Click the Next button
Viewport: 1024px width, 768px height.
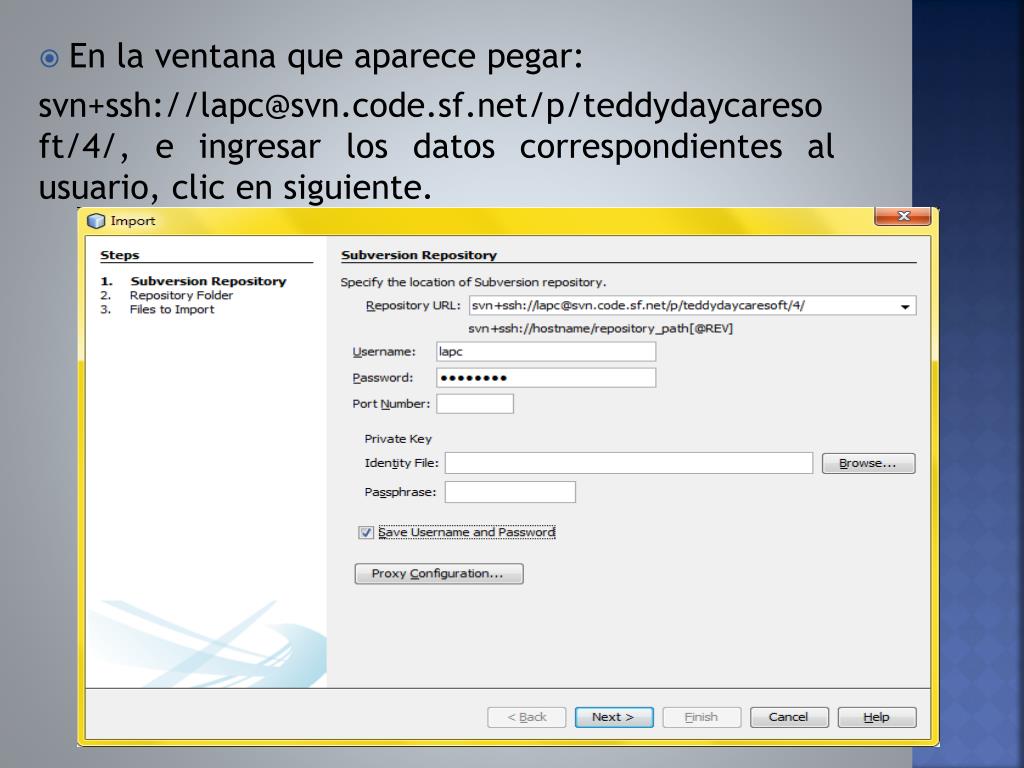click(613, 717)
